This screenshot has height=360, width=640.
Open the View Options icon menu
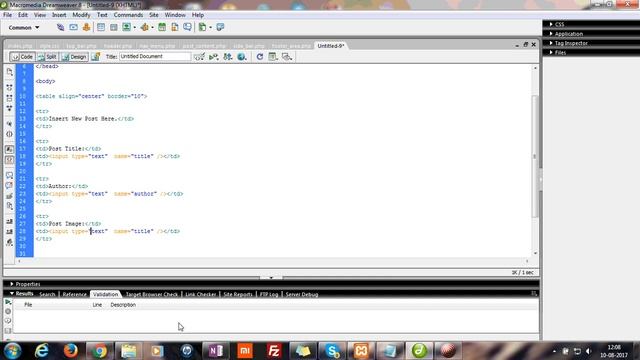(x=273, y=57)
